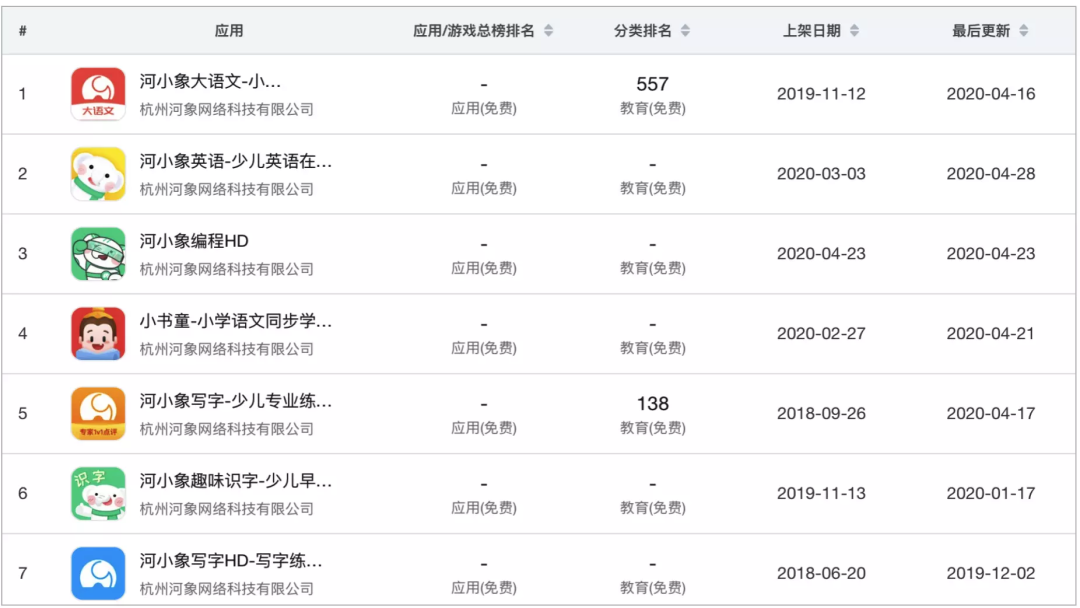Click 教育(免费) under rank 557
The height and width of the screenshot is (608, 1080).
(652, 108)
